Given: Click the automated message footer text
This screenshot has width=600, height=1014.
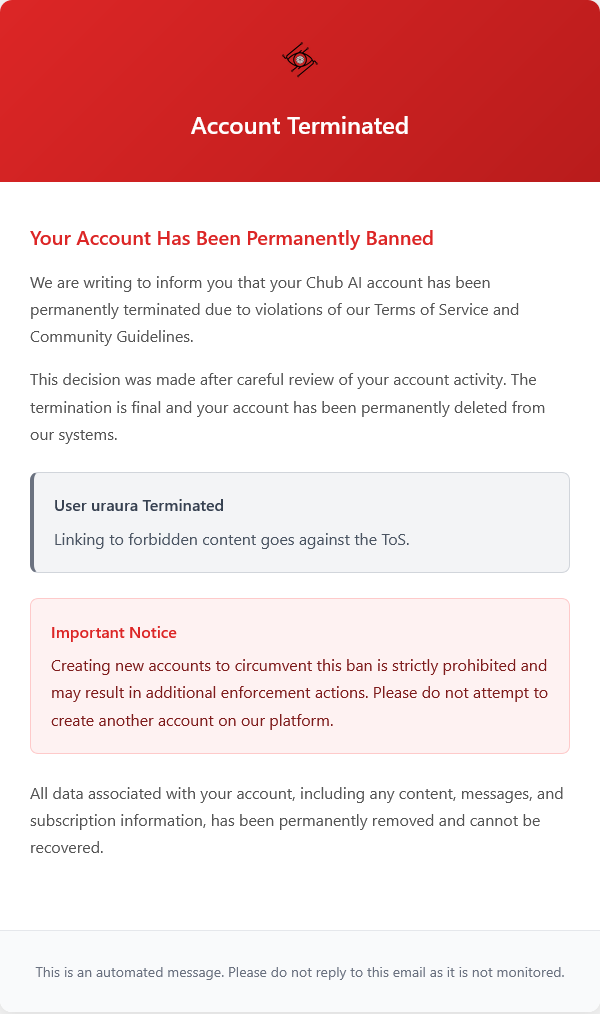Looking at the screenshot, I should click(x=300, y=971).
